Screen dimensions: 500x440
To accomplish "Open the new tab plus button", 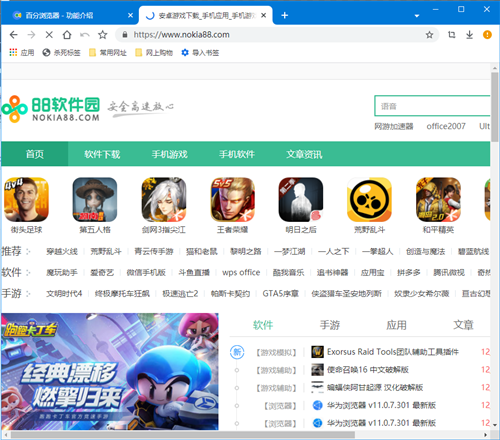I will (x=284, y=15).
